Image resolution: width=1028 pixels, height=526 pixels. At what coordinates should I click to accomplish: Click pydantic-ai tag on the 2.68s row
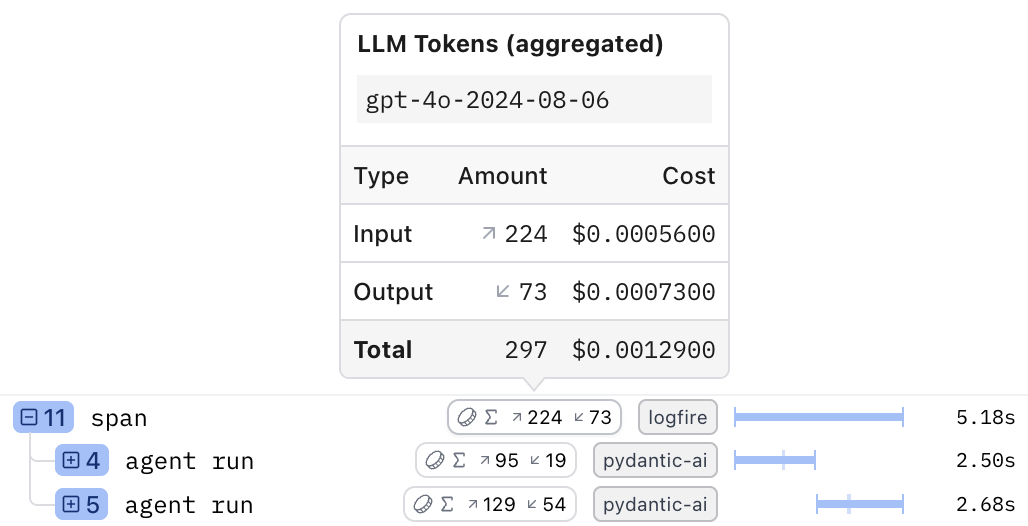click(655, 505)
